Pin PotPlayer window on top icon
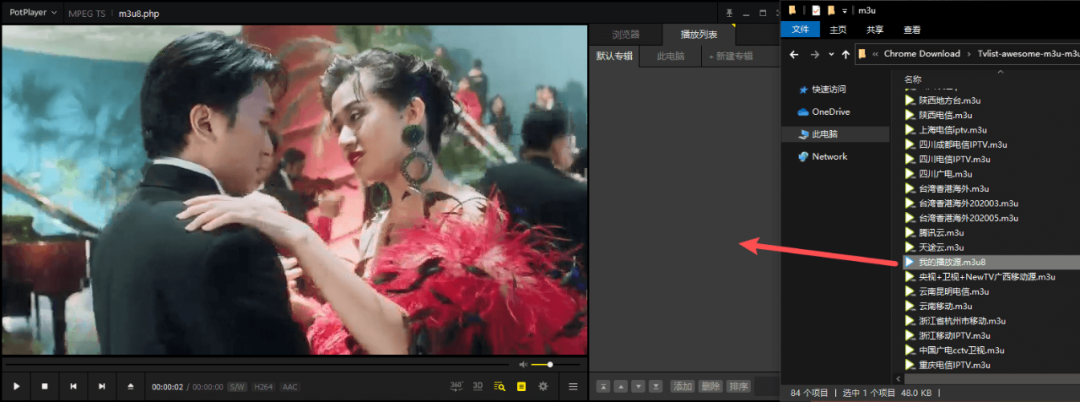 click(x=729, y=12)
